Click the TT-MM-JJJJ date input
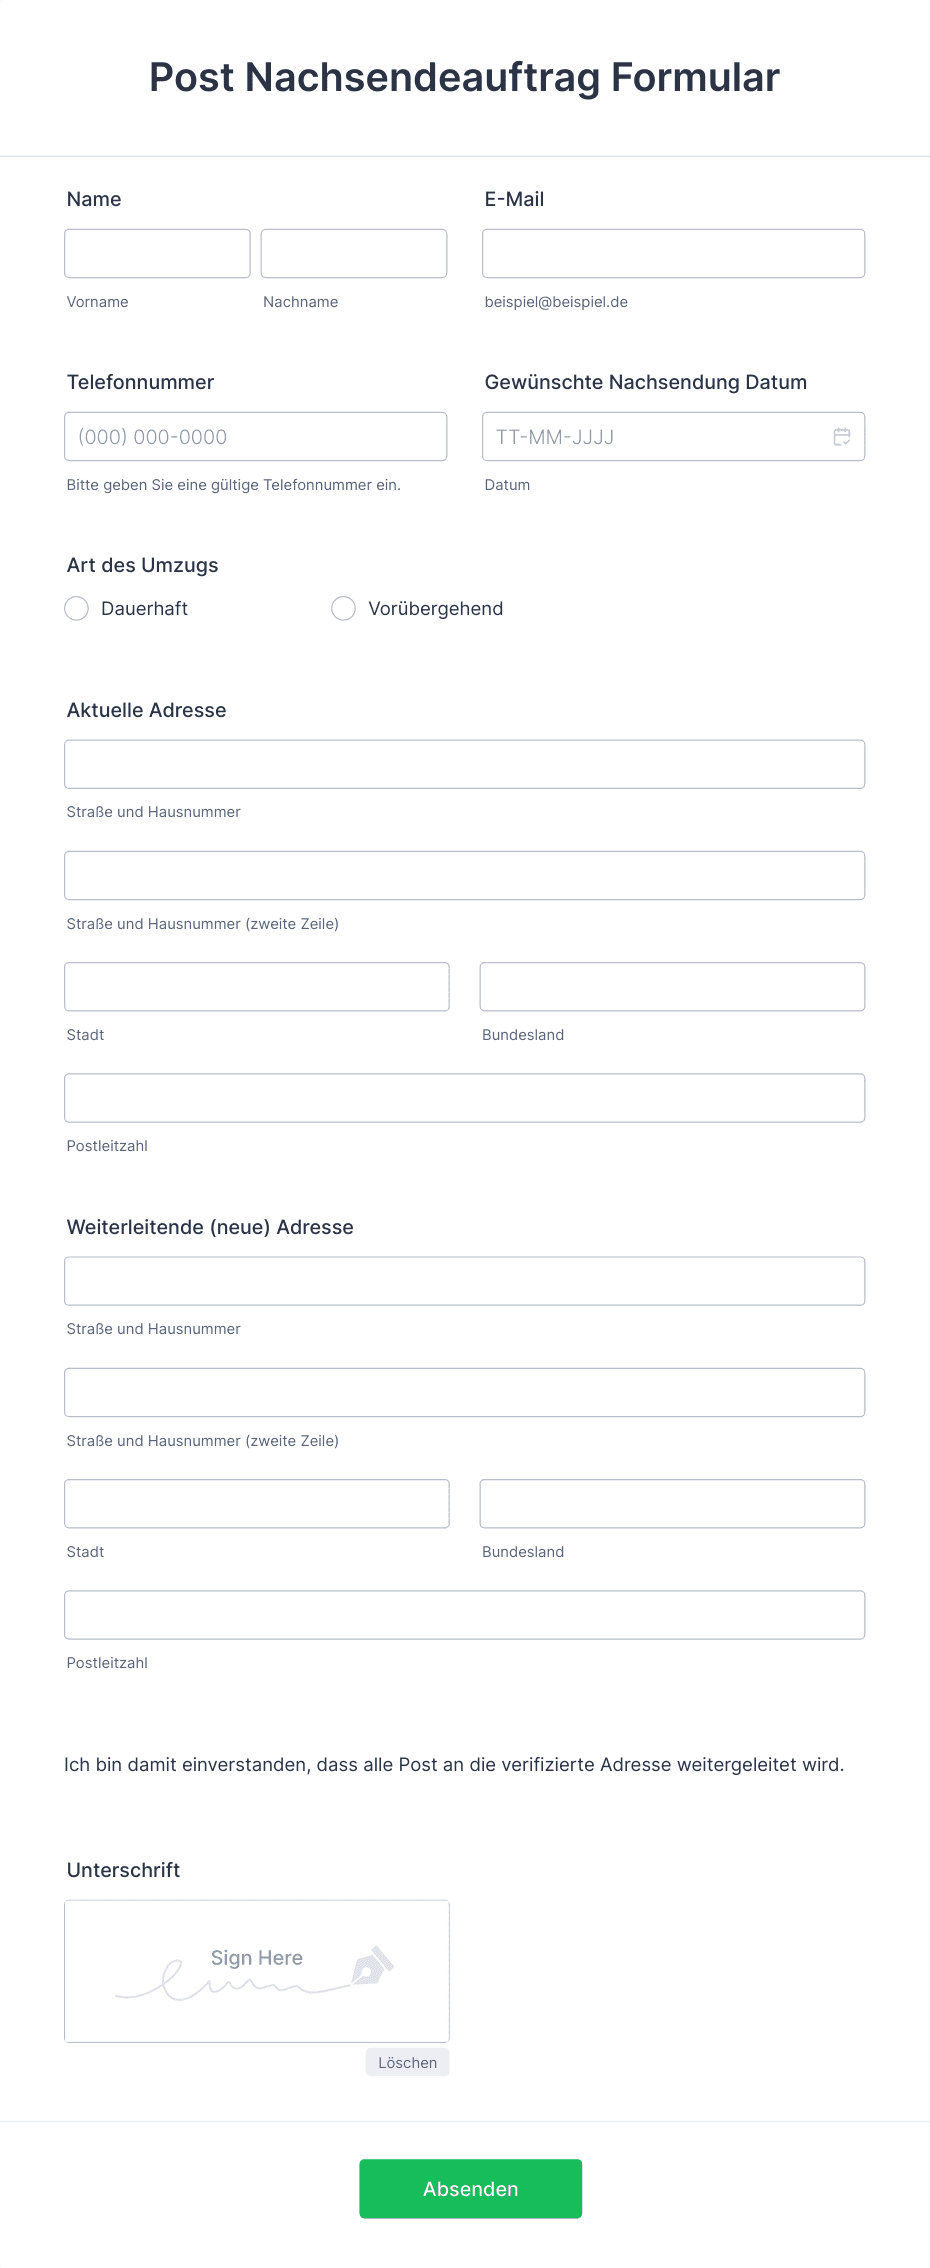 coord(674,437)
